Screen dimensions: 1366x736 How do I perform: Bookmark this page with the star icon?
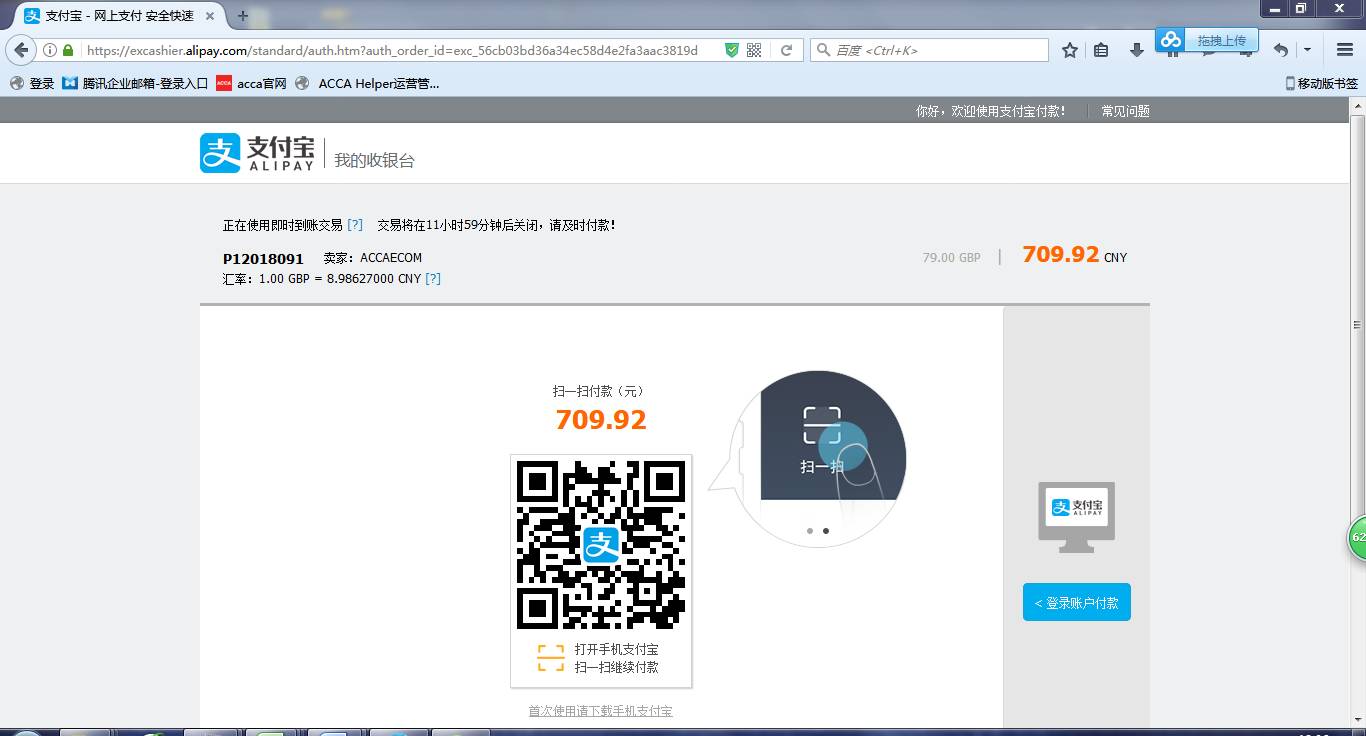click(x=1069, y=50)
